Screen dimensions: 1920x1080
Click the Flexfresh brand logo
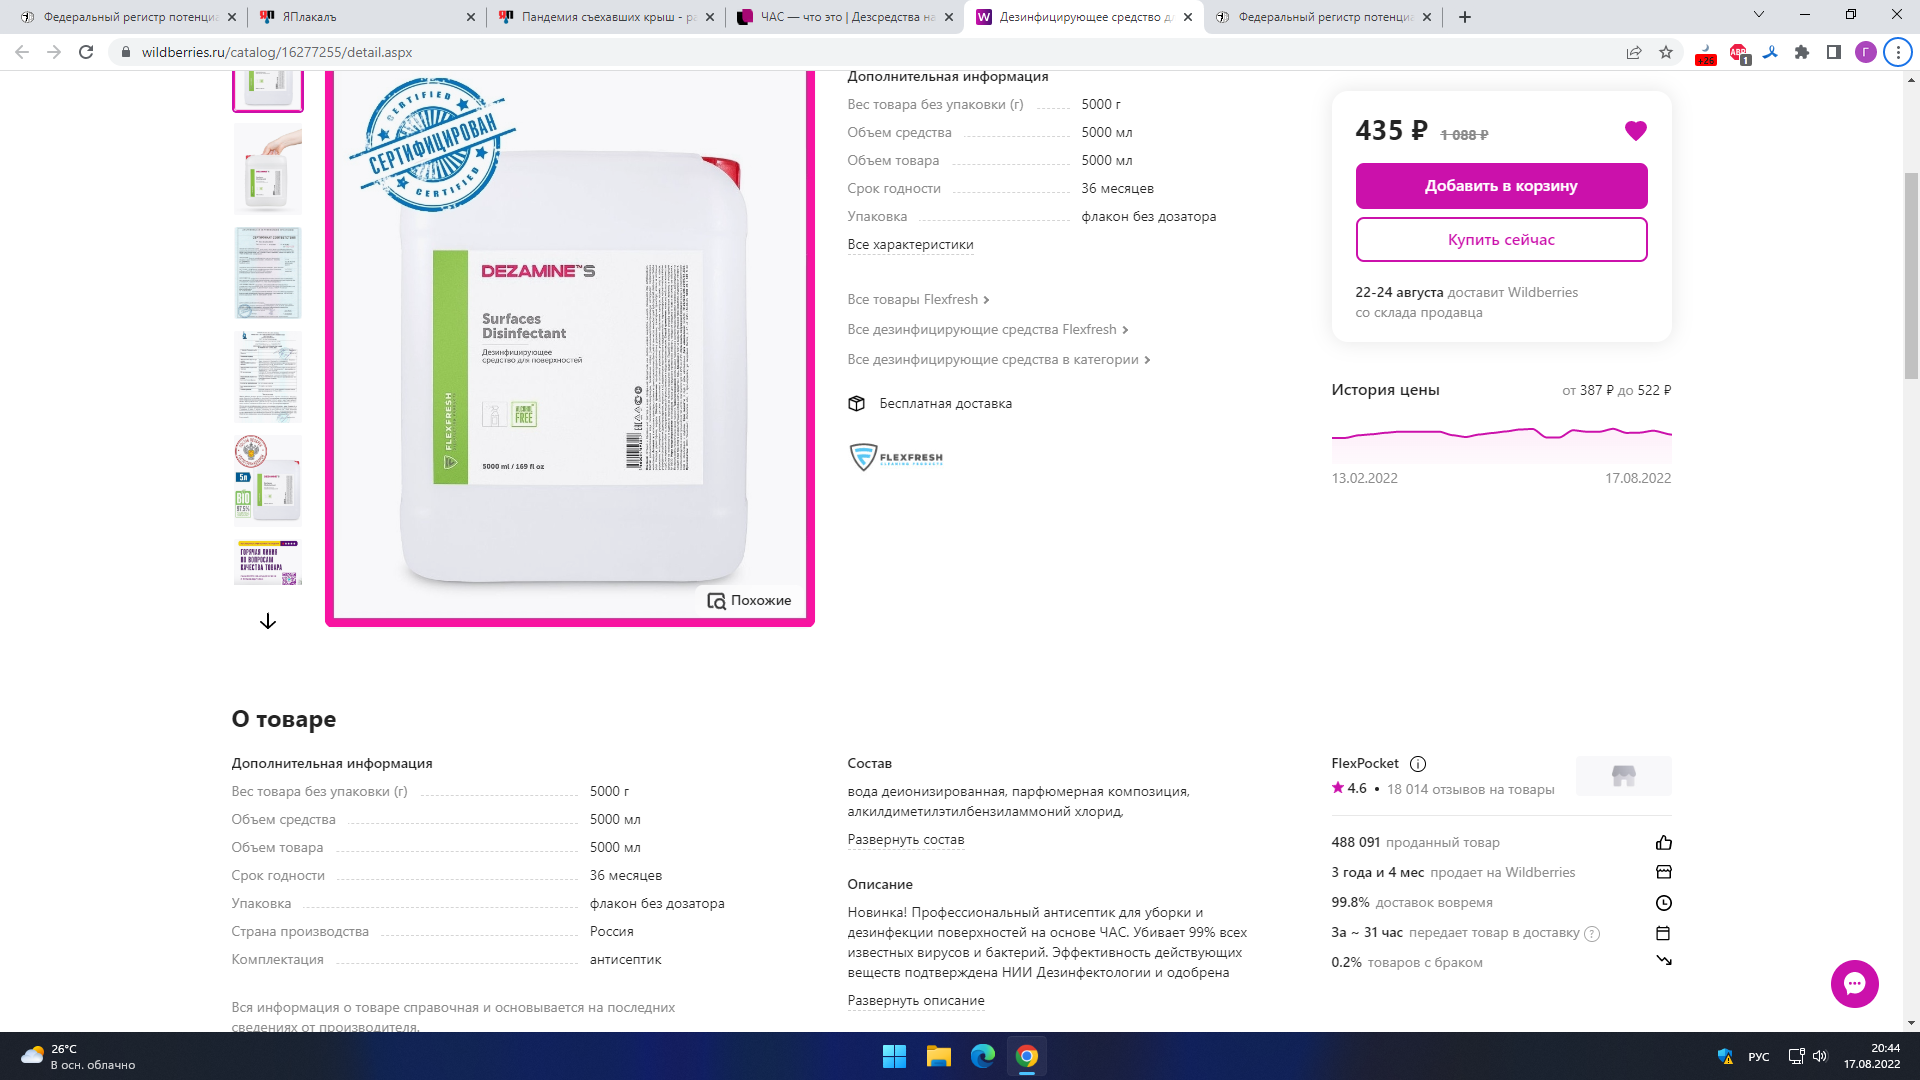(x=896, y=457)
